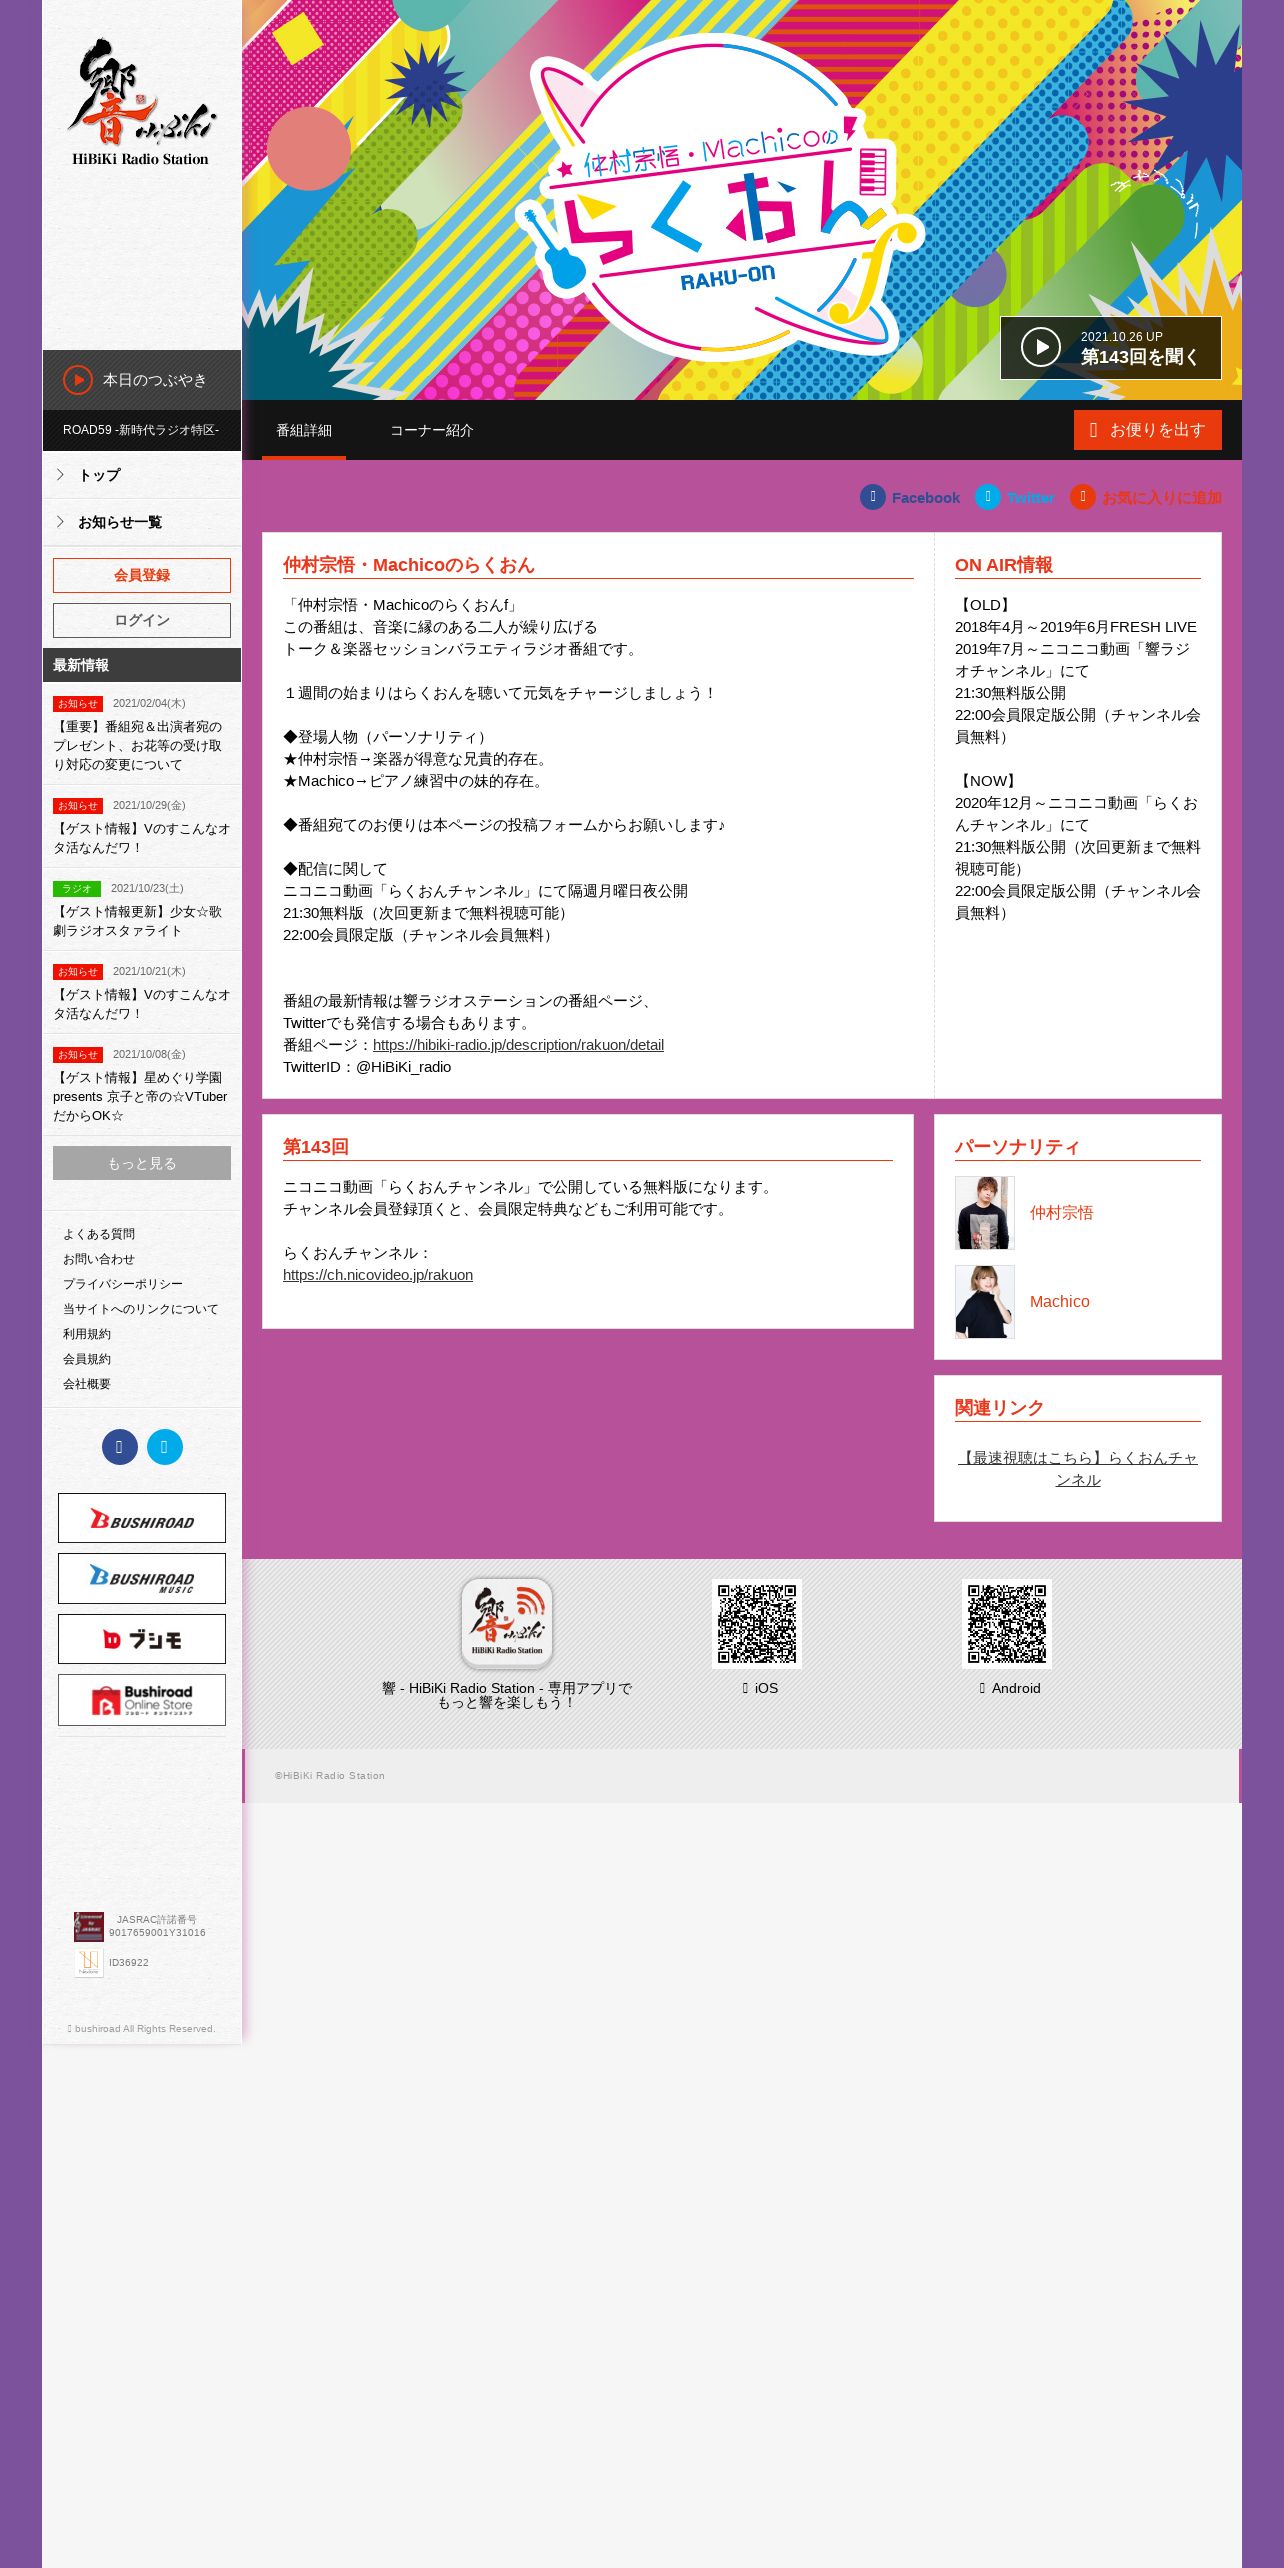Click the もっと見る button
The height and width of the screenshot is (2568, 1284).
click(x=142, y=1163)
